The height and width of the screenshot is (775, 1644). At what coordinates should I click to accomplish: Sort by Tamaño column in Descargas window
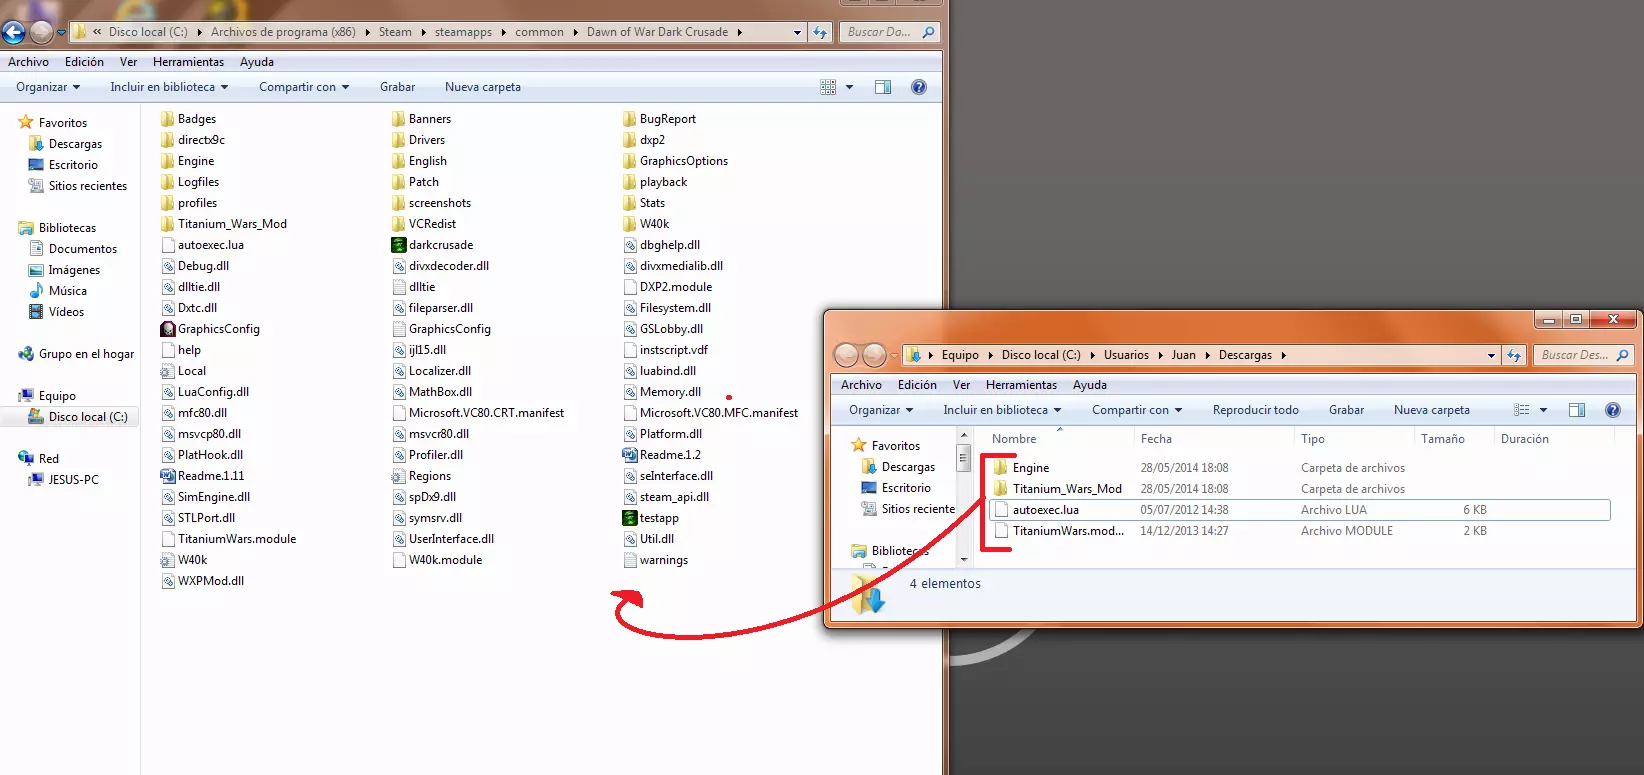point(1442,439)
